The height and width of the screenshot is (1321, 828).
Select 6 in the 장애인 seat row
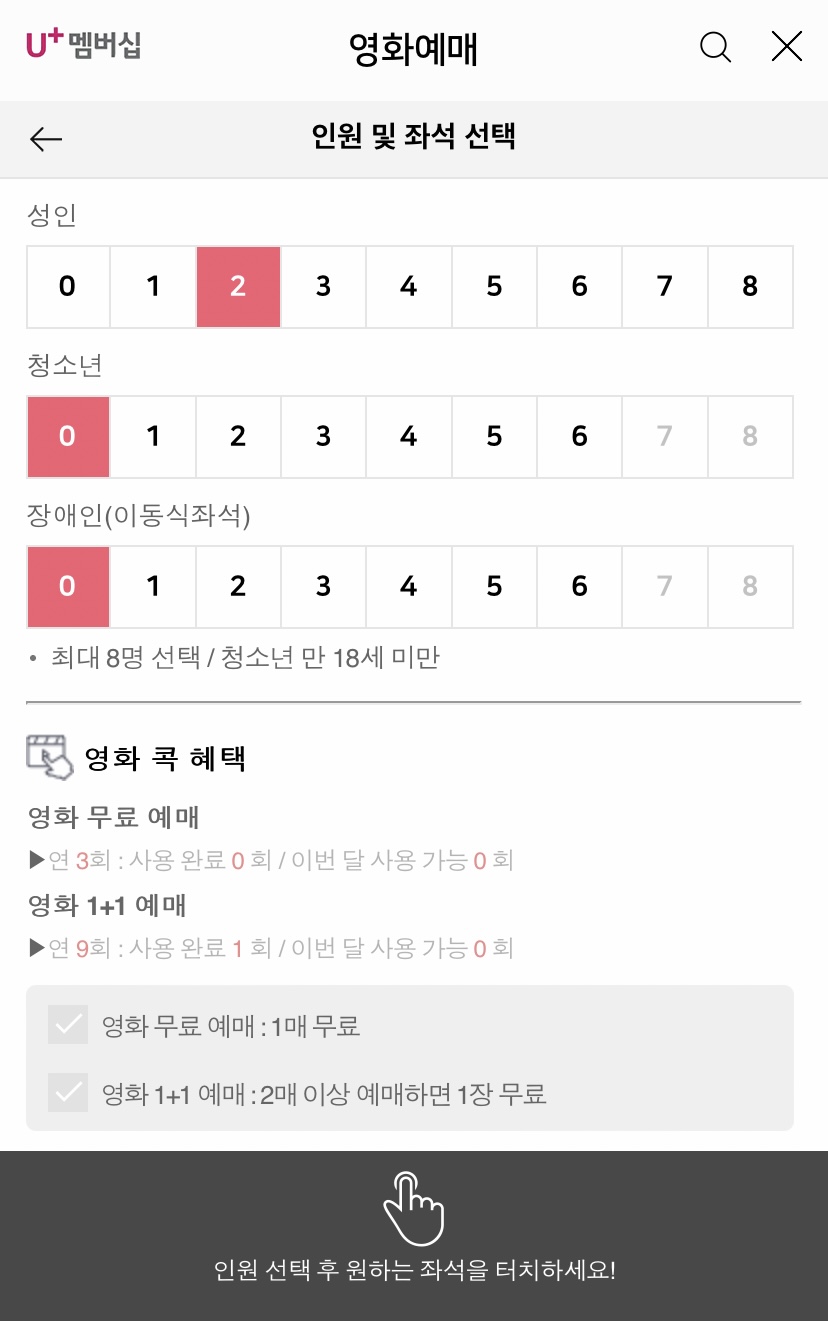(x=578, y=586)
